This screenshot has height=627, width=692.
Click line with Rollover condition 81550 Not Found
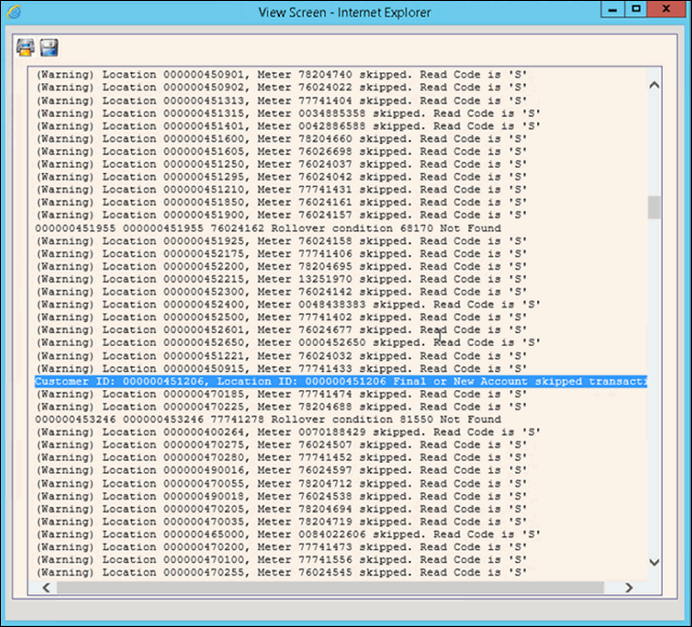[x=268, y=420]
